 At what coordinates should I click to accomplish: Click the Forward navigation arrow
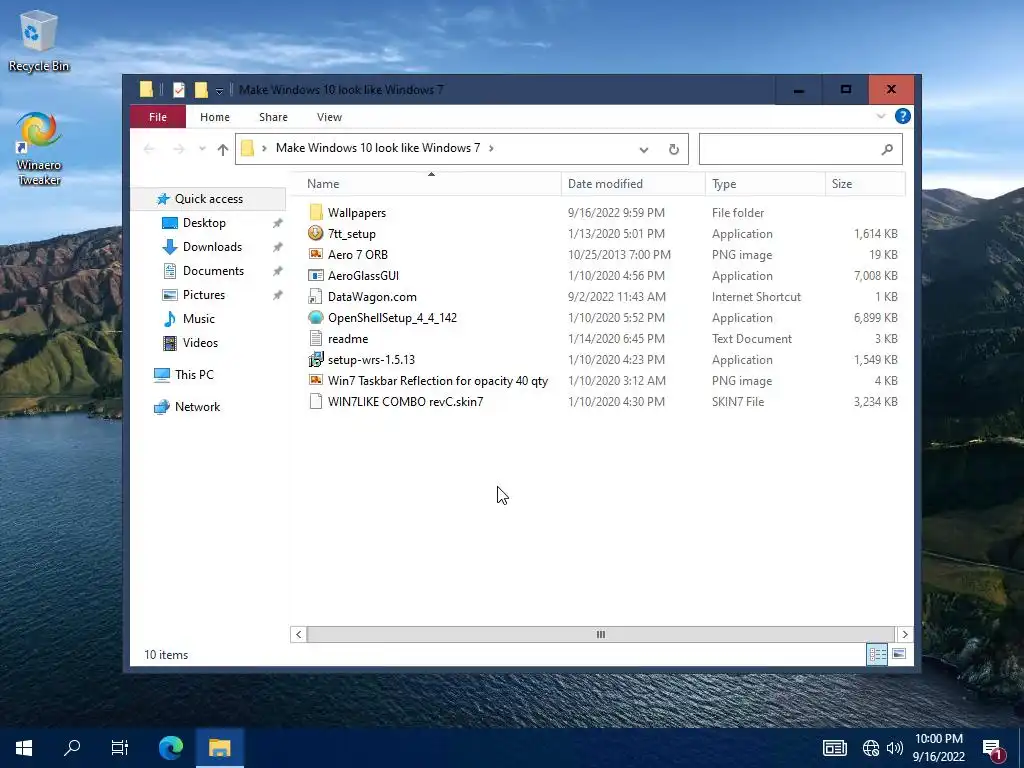pos(178,149)
